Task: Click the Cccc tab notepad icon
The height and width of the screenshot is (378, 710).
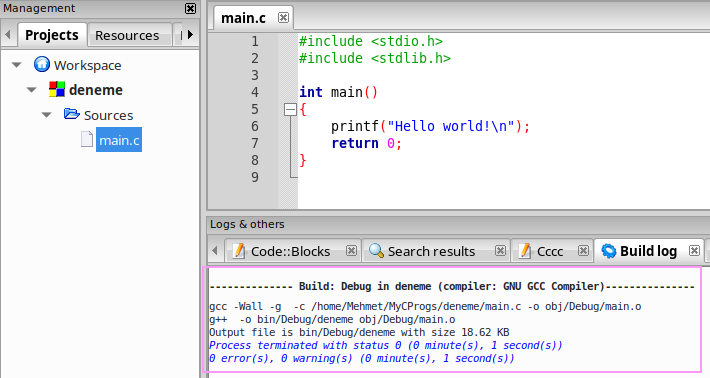Action: pos(524,250)
